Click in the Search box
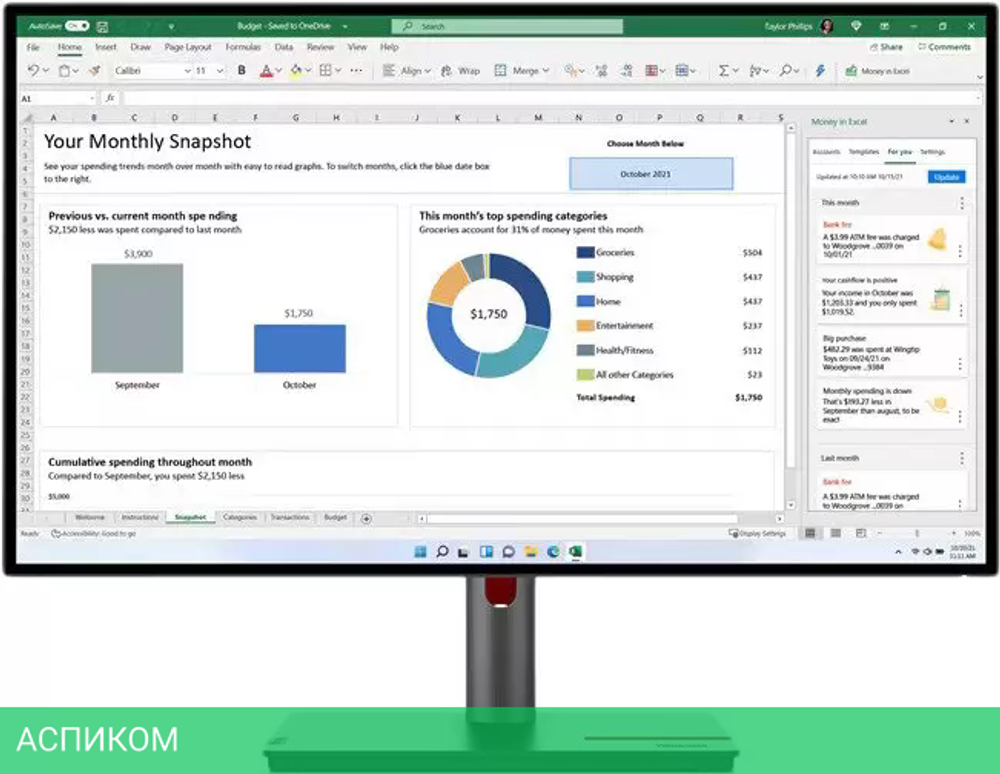 coord(507,26)
